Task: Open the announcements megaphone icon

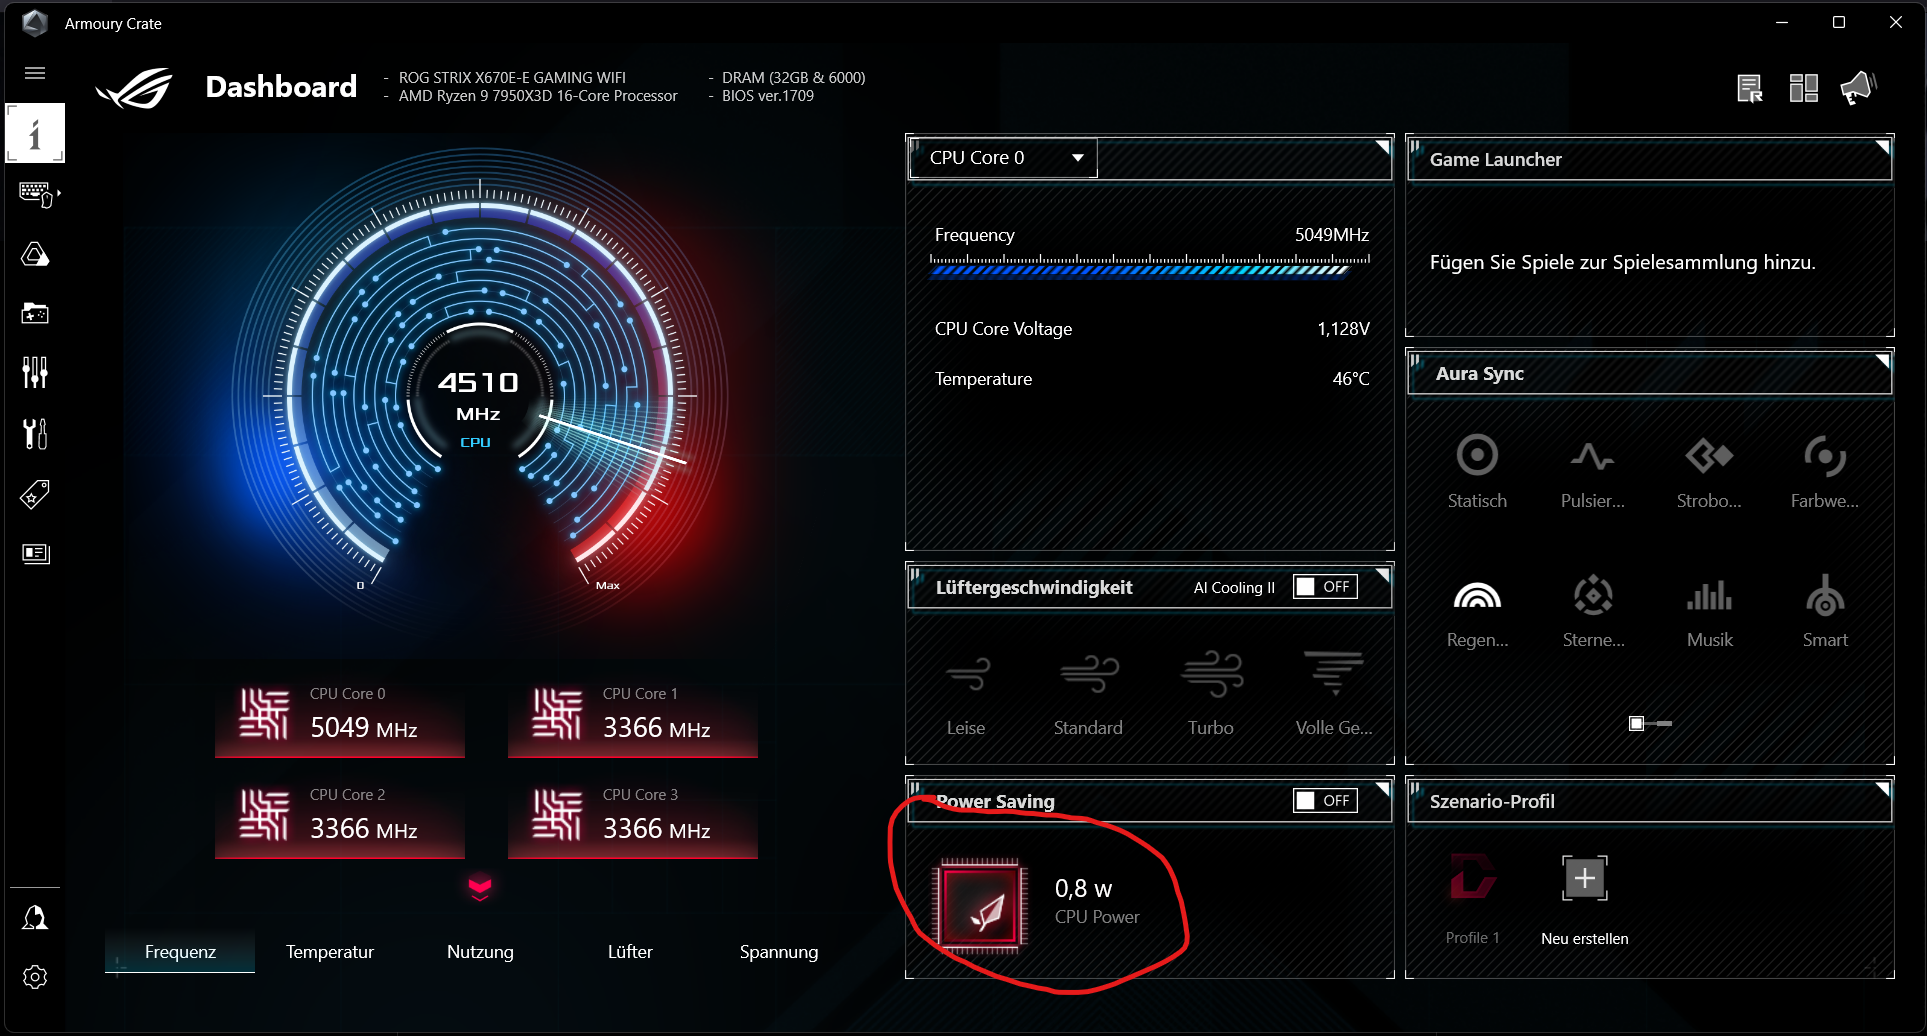Action: pos(1858,88)
